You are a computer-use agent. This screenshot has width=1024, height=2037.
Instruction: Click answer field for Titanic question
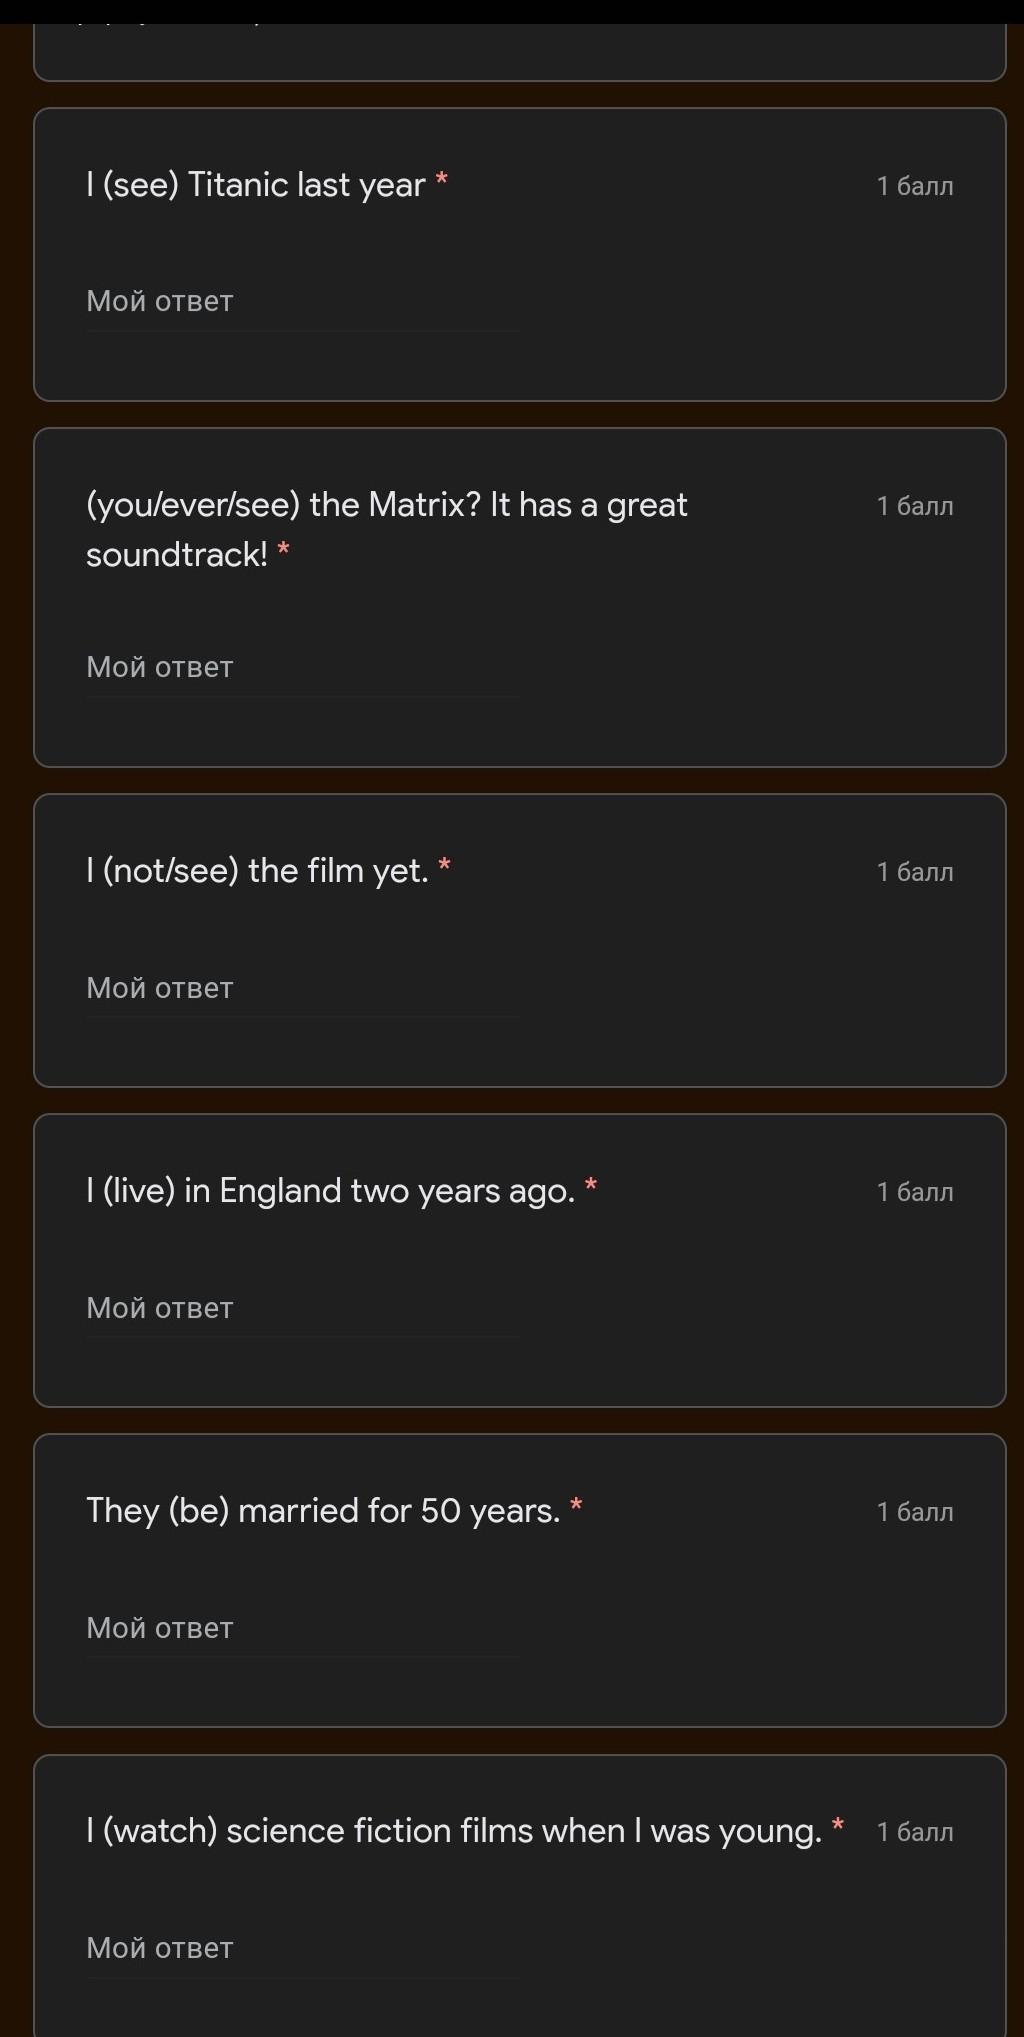click(x=300, y=302)
